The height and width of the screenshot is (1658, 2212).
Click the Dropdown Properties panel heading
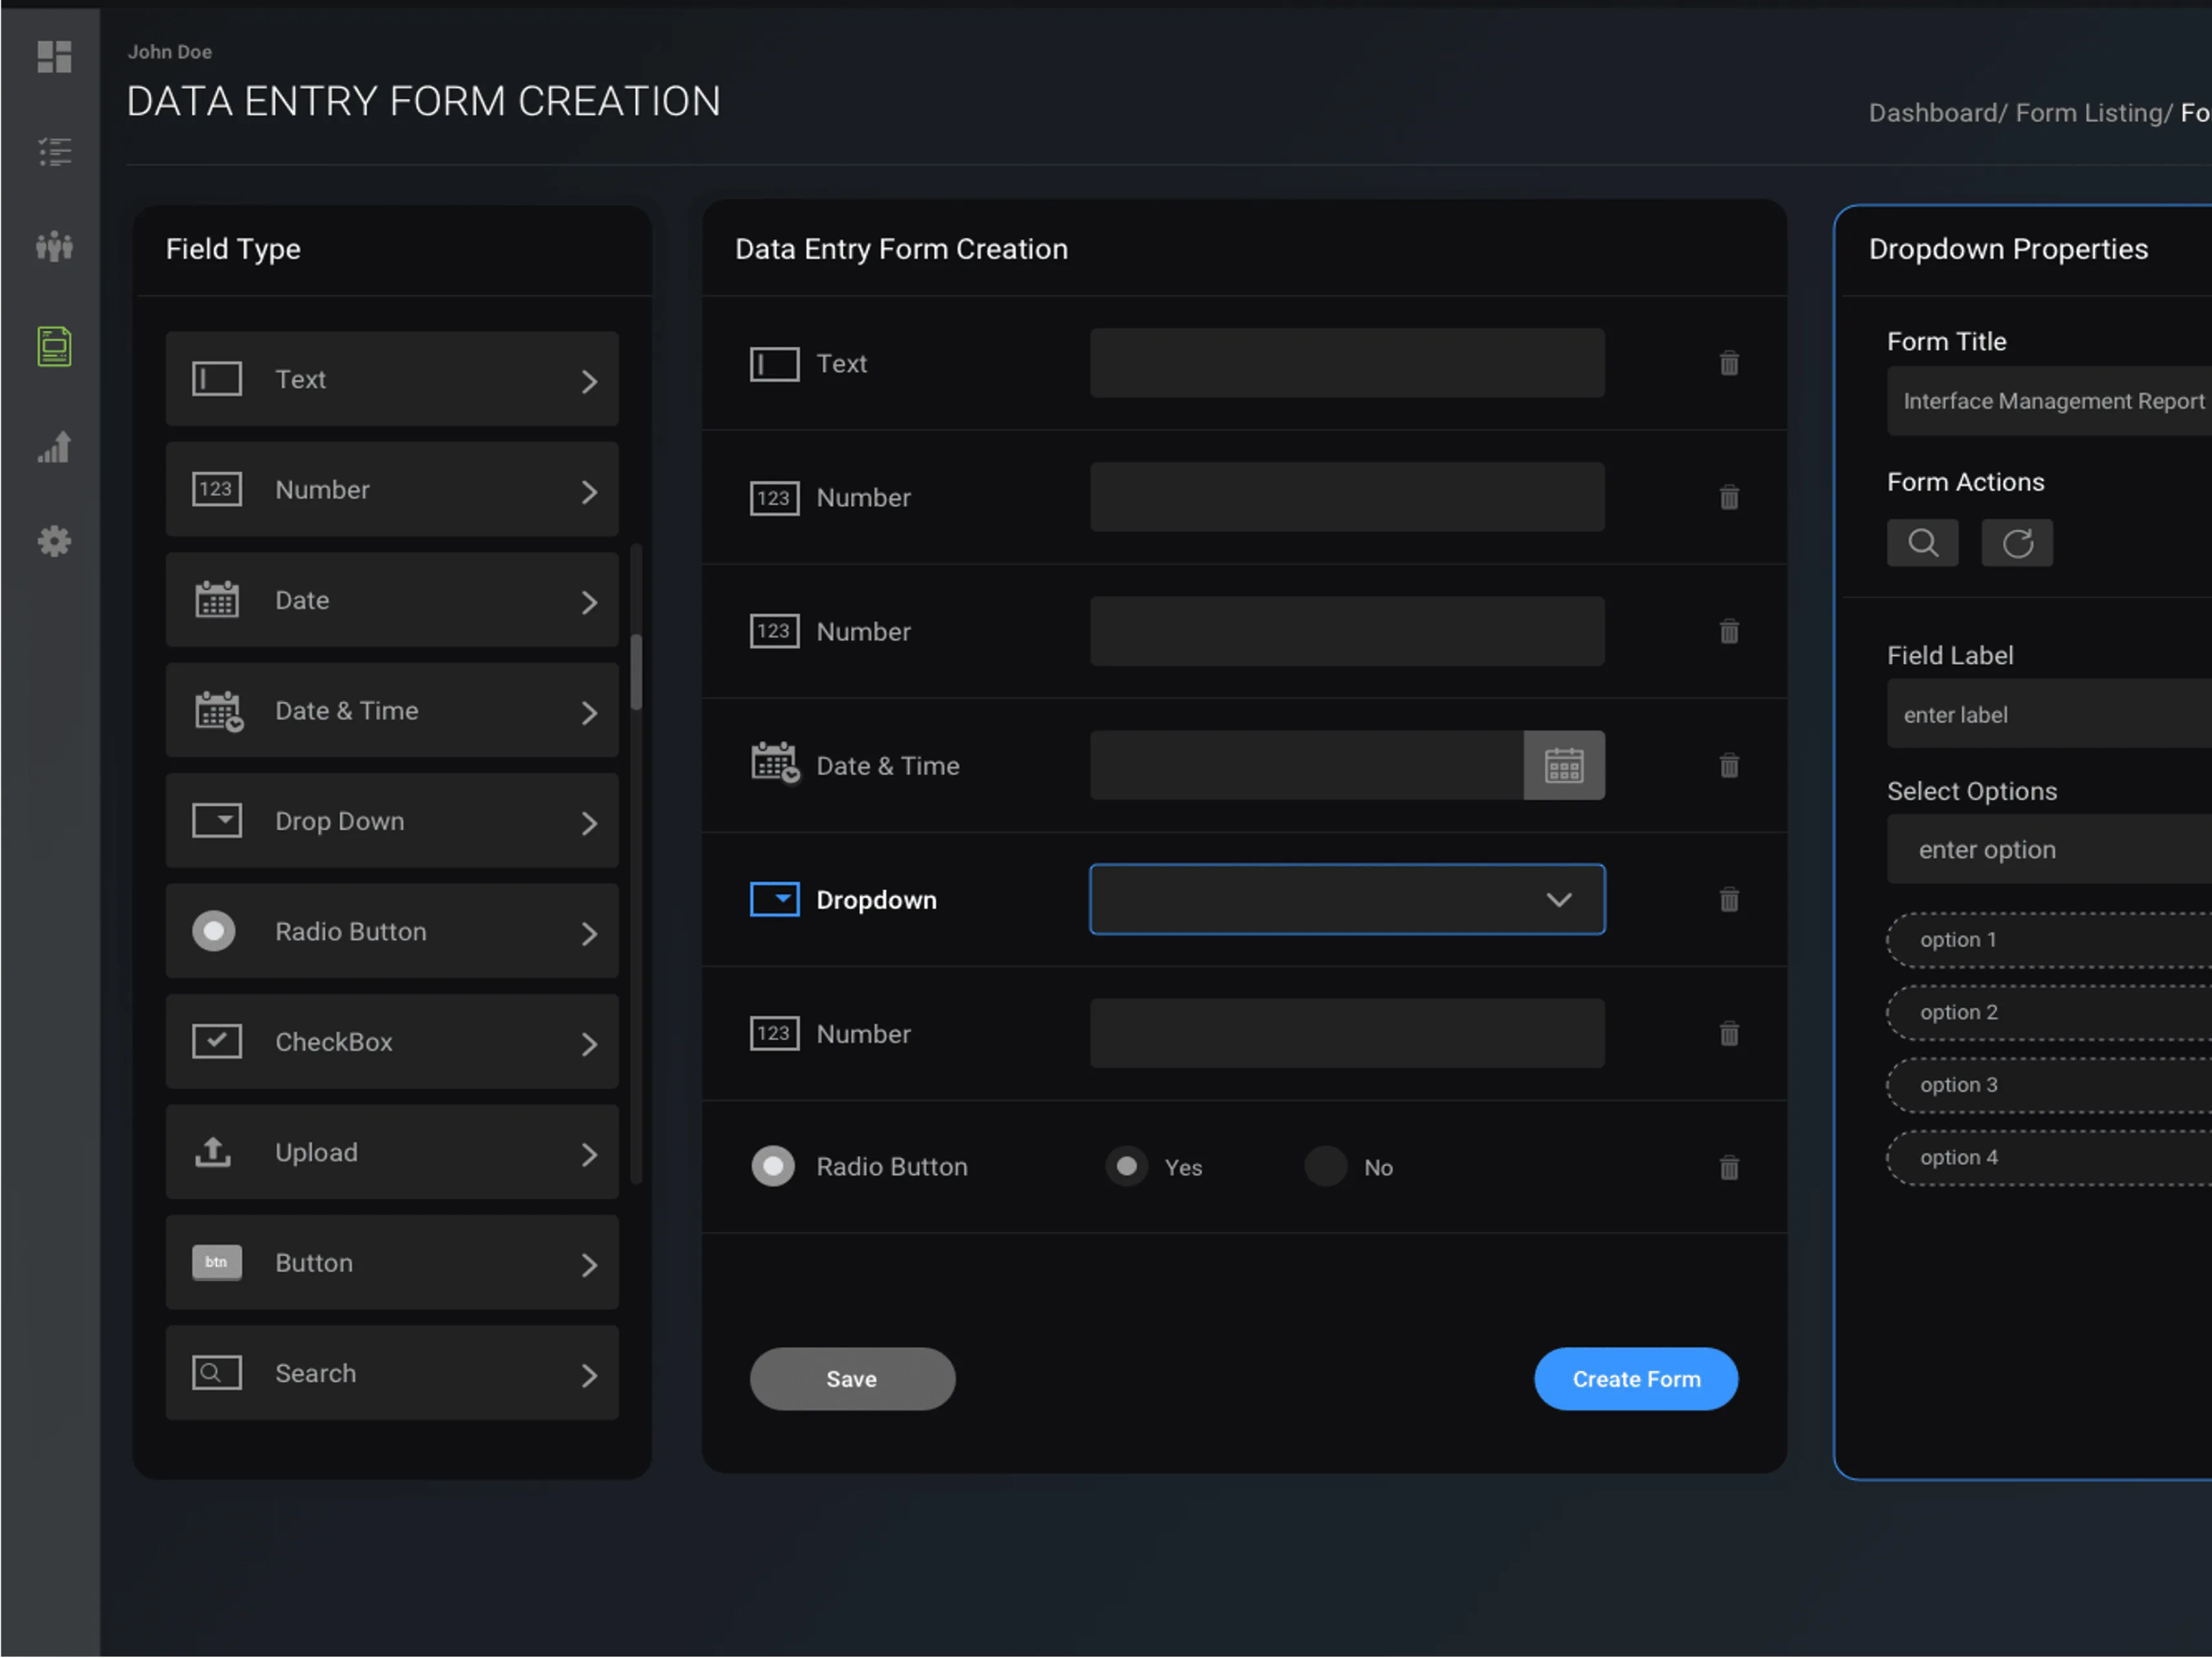coord(2008,249)
